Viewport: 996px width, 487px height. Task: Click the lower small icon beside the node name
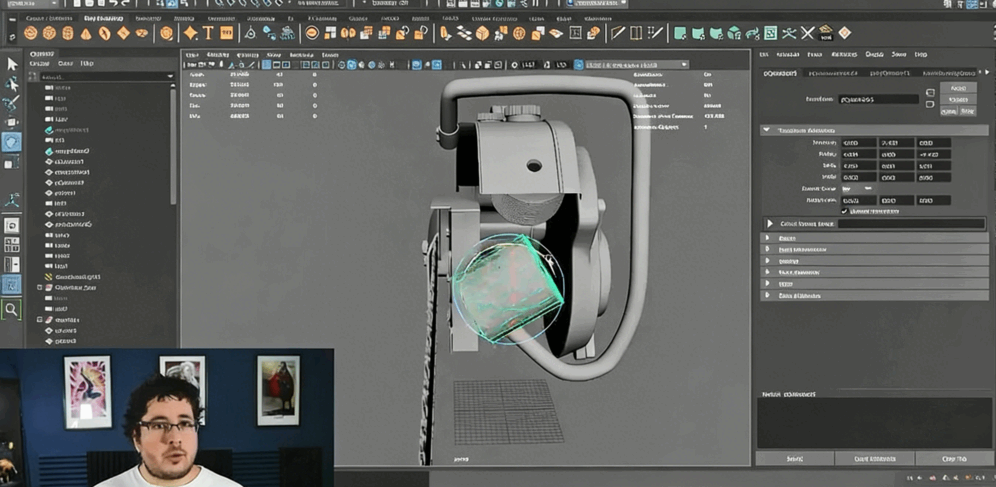click(x=930, y=104)
